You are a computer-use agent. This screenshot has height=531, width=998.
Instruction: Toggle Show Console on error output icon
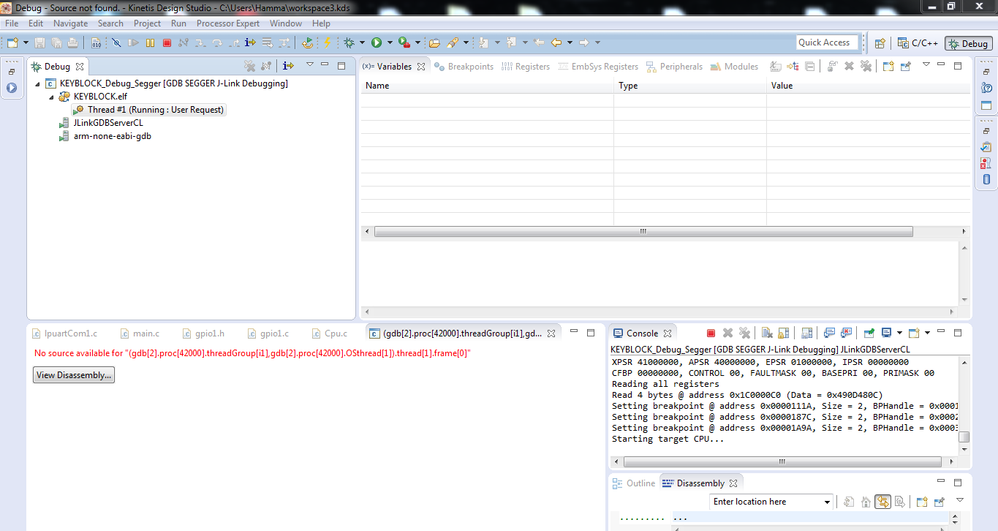(x=846, y=333)
